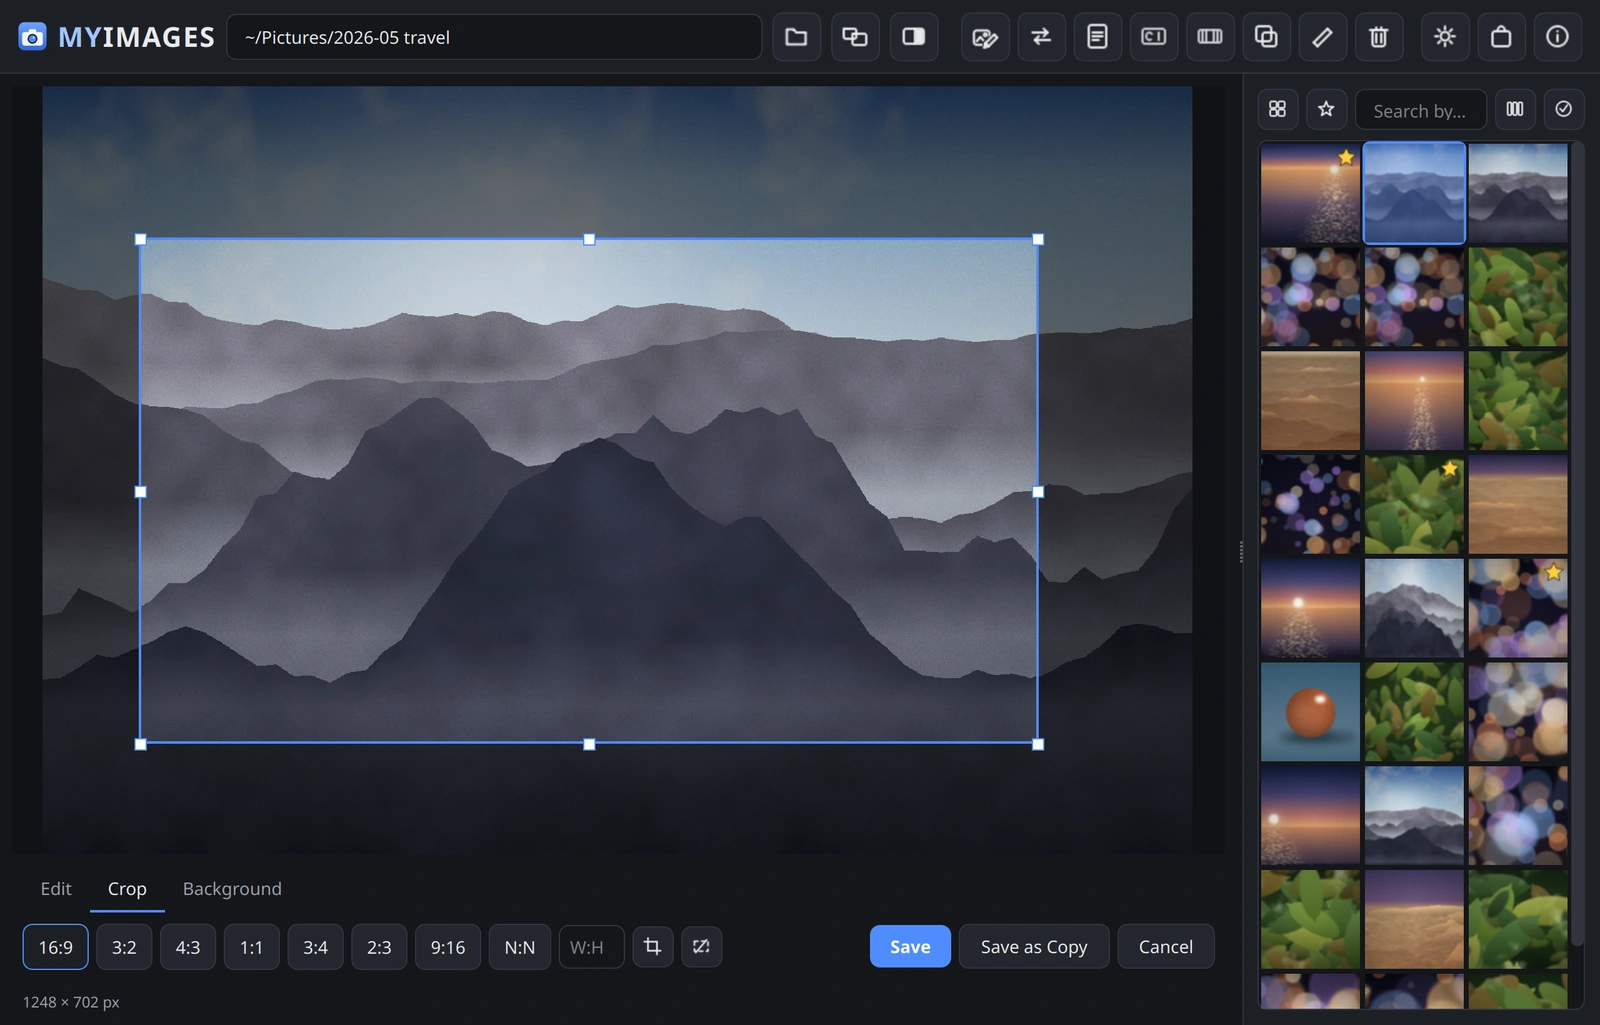Screen dimensions: 1600x1025
Task: Enable selection mode check-circle icon
Action: [1564, 109]
